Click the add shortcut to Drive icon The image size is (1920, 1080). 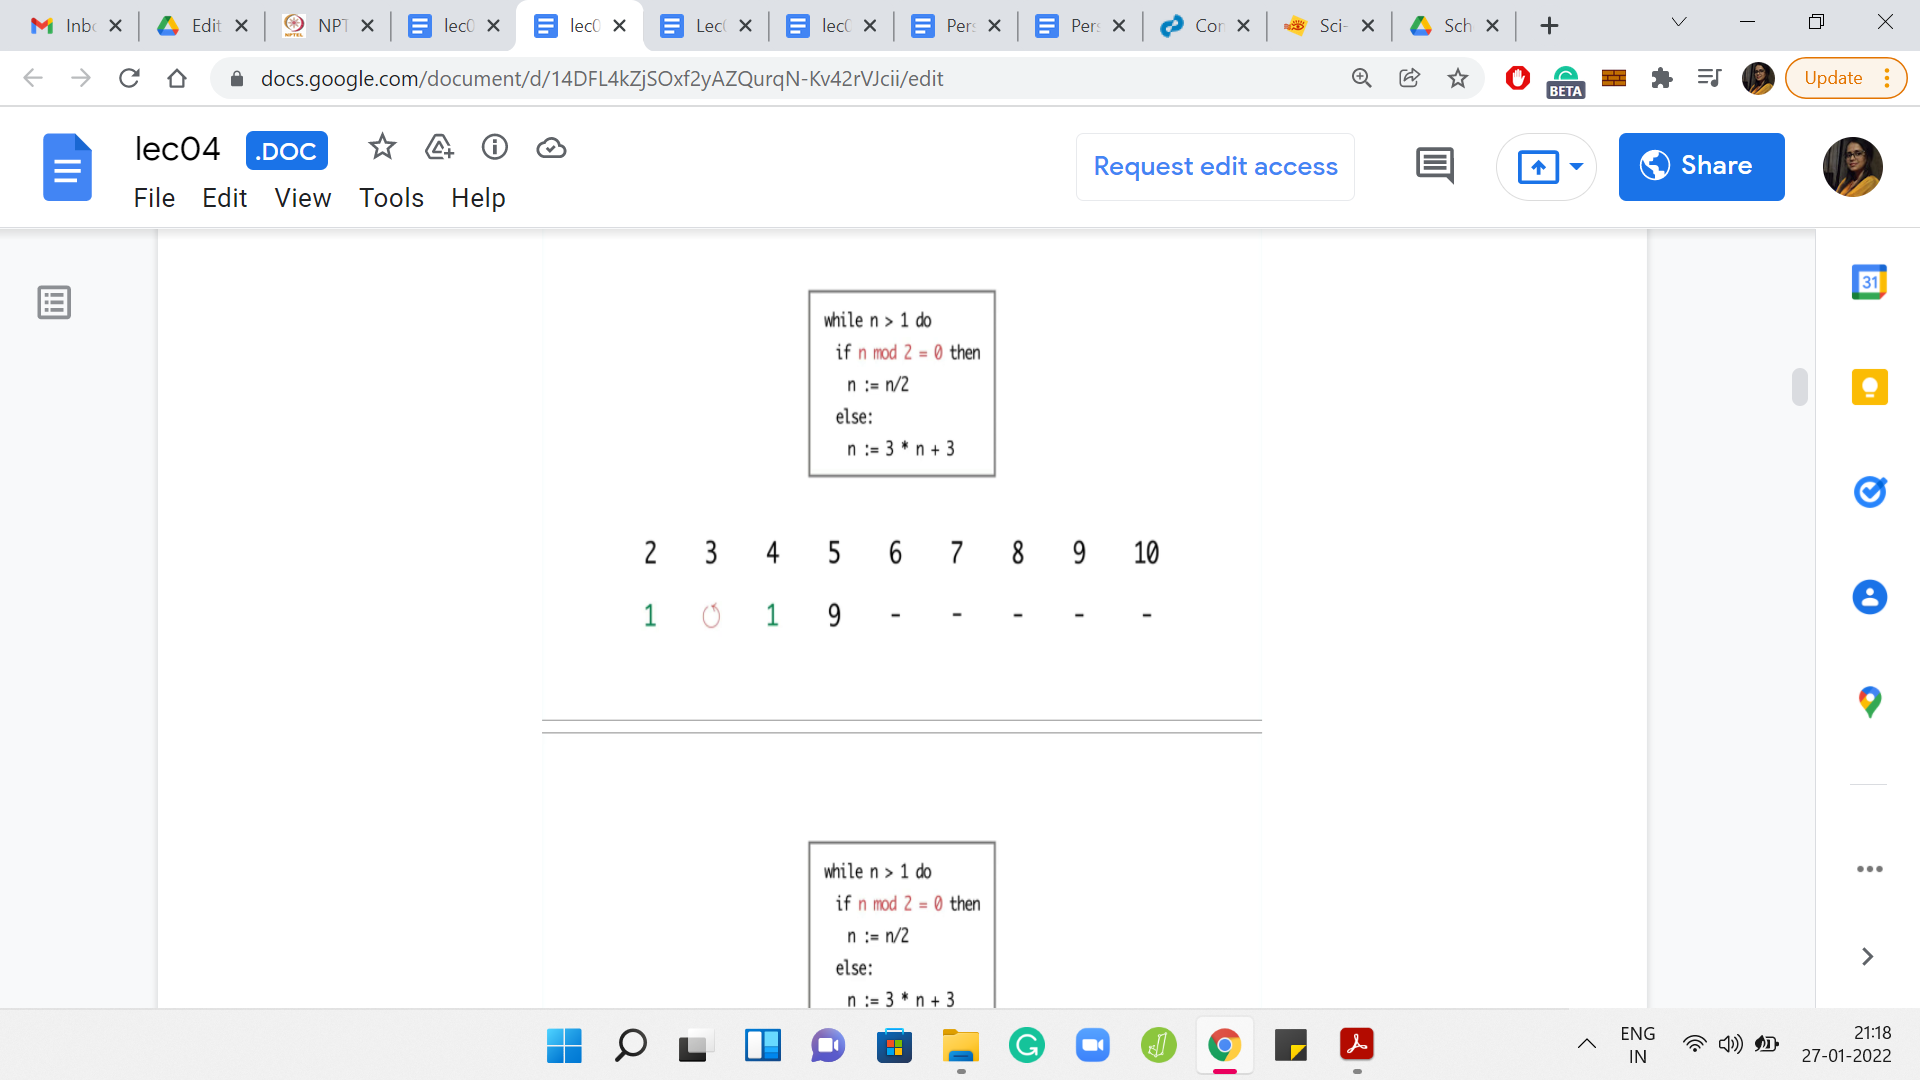(x=439, y=148)
